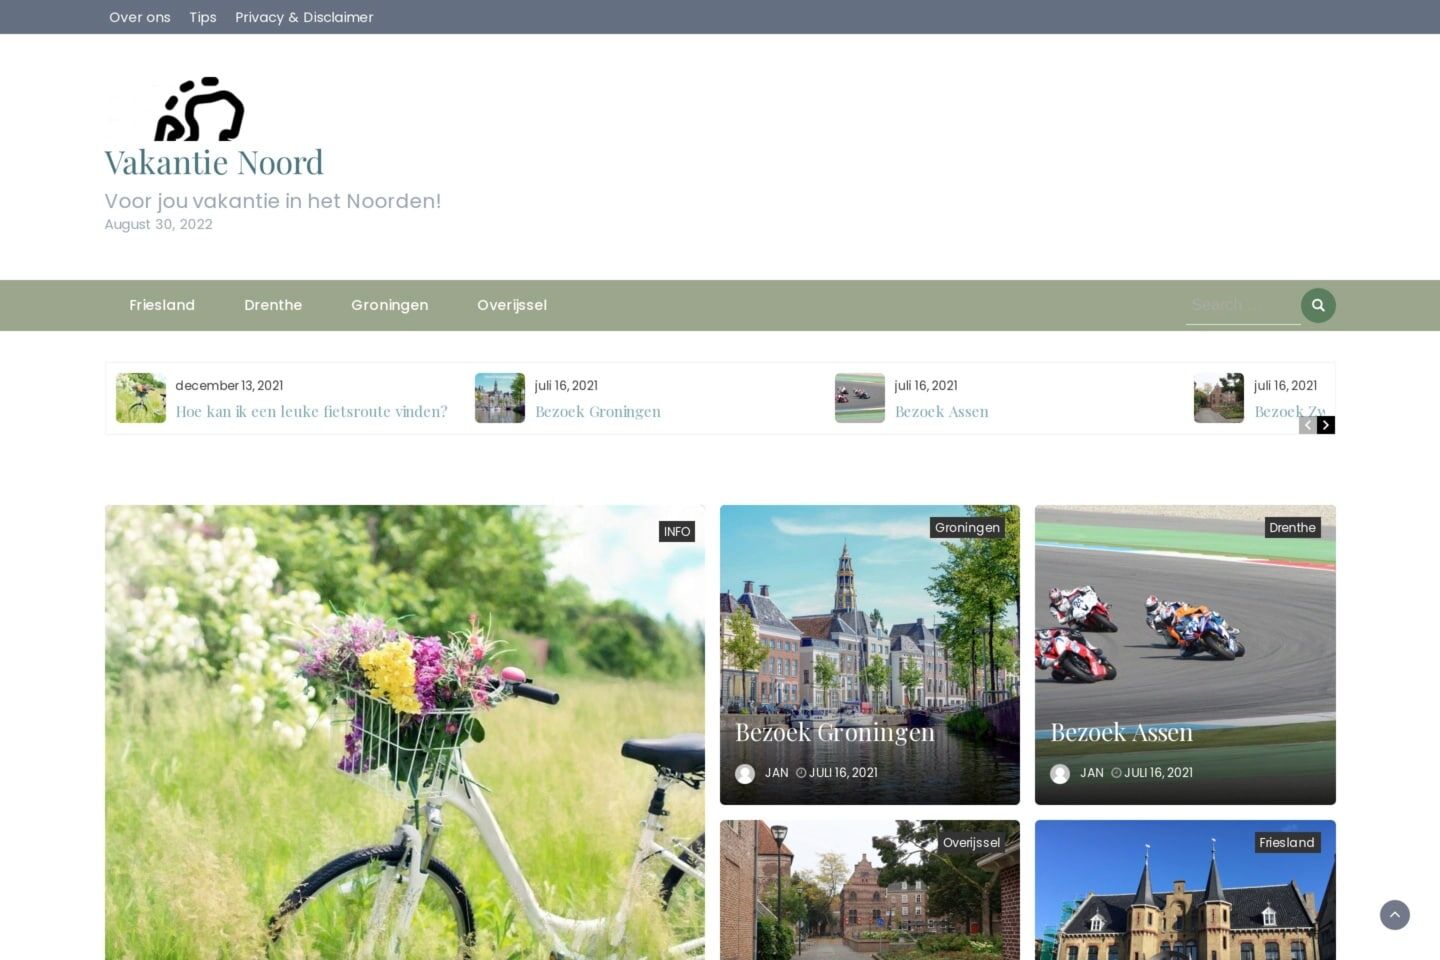The image size is (1440, 960).
Task: Open the Friesland menu item
Action: tap(162, 305)
